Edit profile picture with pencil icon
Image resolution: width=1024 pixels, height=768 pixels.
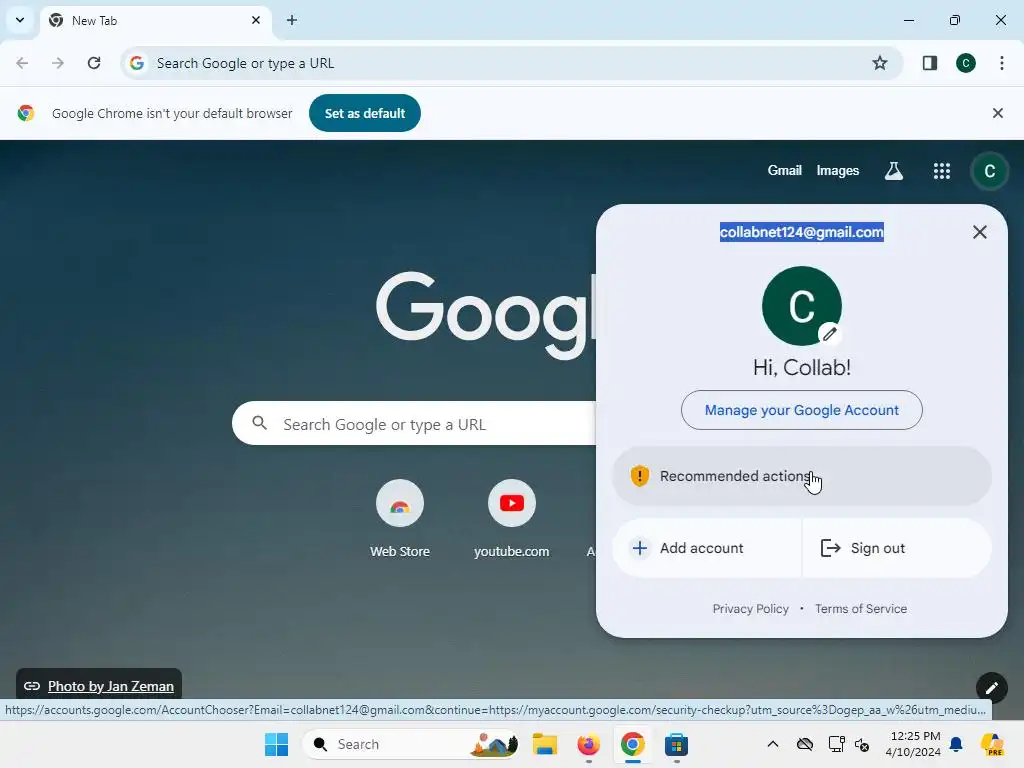tap(829, 334)
